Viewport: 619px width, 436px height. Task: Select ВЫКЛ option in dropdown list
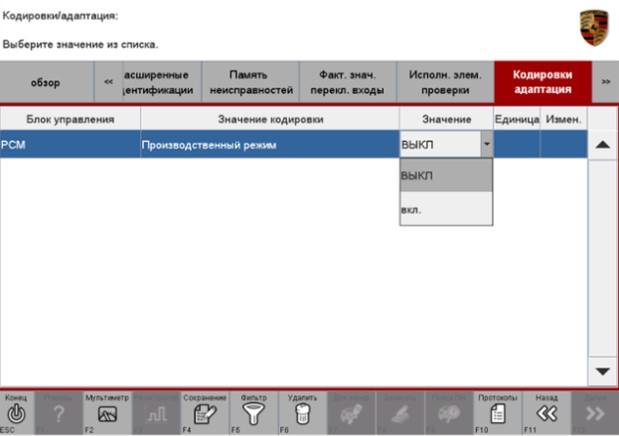445,176
